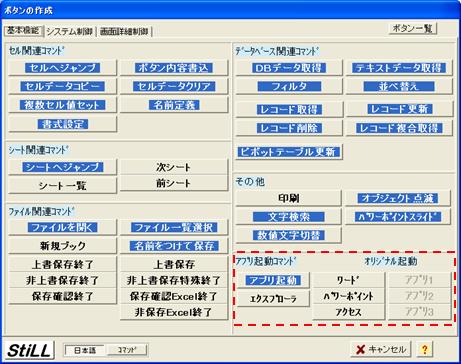The image size is (461, 364).
Task: Select the レコード複合取得 button
Action: pos(399,128)
